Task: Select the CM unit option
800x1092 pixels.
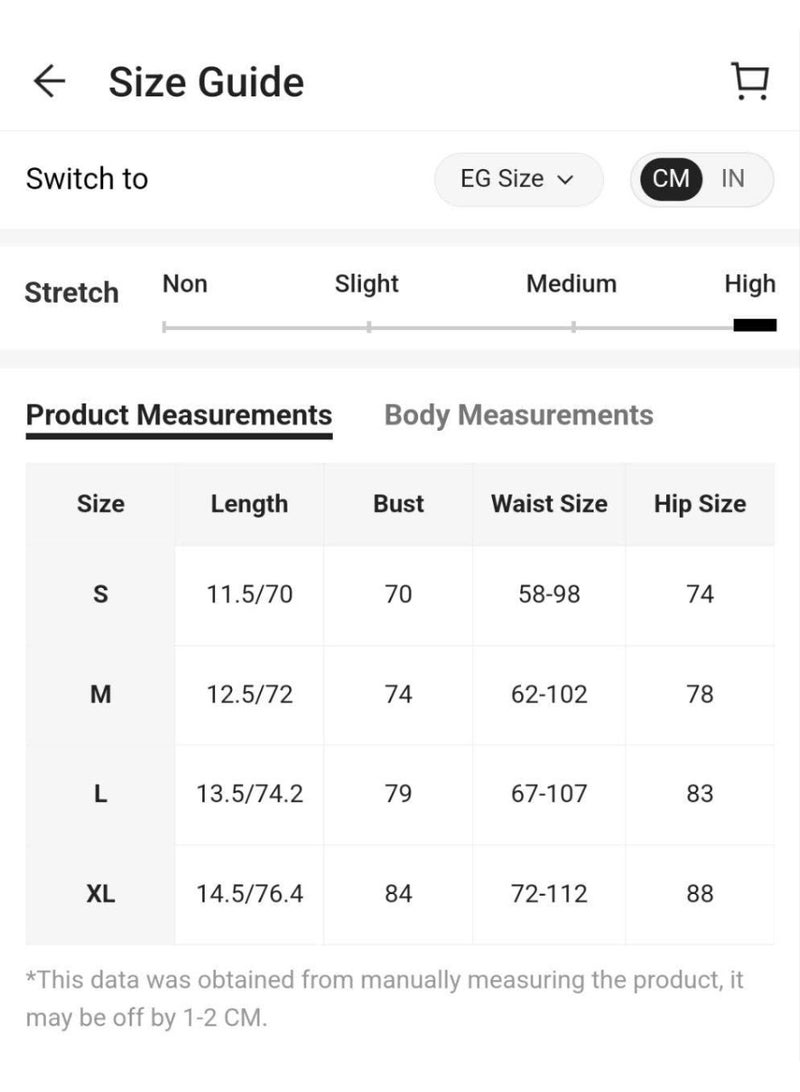Action: coord(671,179)
